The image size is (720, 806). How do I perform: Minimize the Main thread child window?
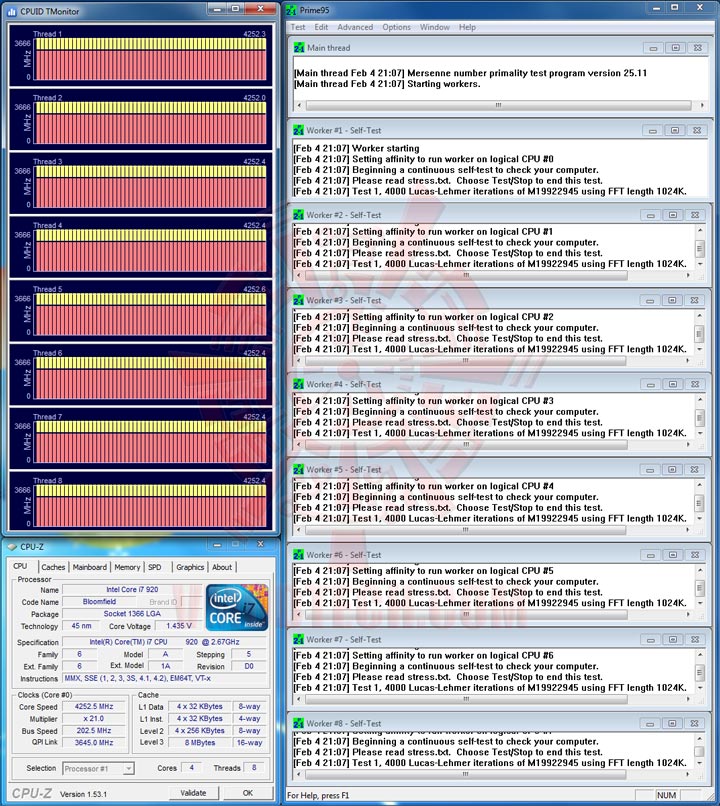pyautogui.click(x=653, y=48)
